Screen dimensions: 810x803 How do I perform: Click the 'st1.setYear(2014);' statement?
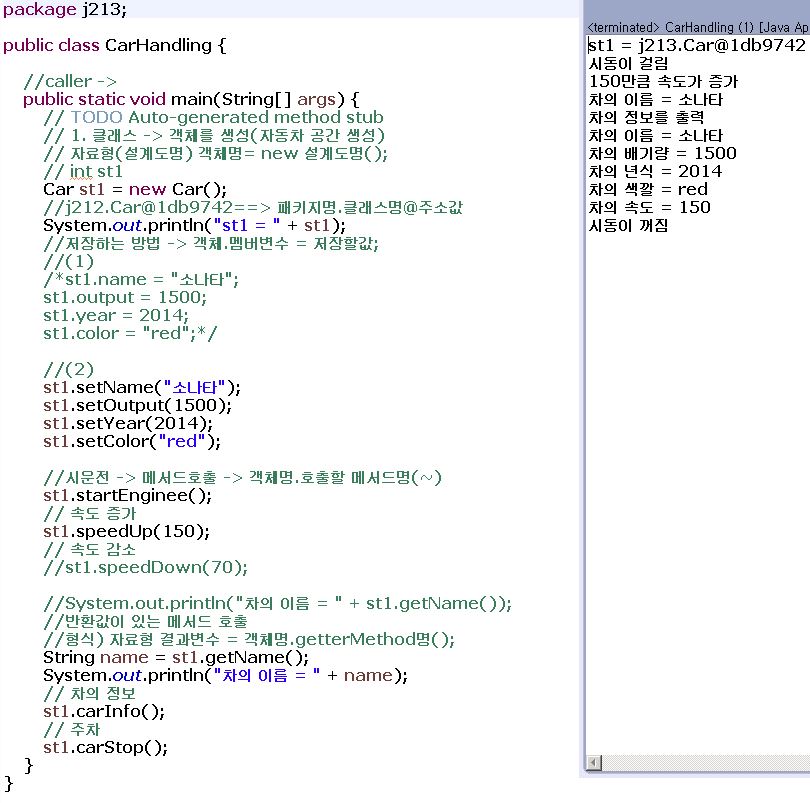coord(128,424)
